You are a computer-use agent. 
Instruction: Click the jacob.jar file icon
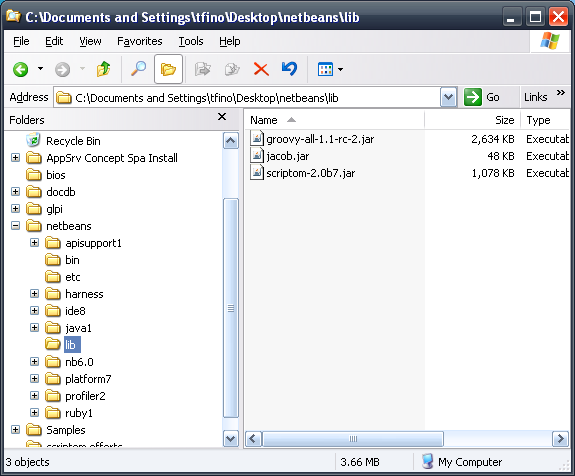point(257,155)
